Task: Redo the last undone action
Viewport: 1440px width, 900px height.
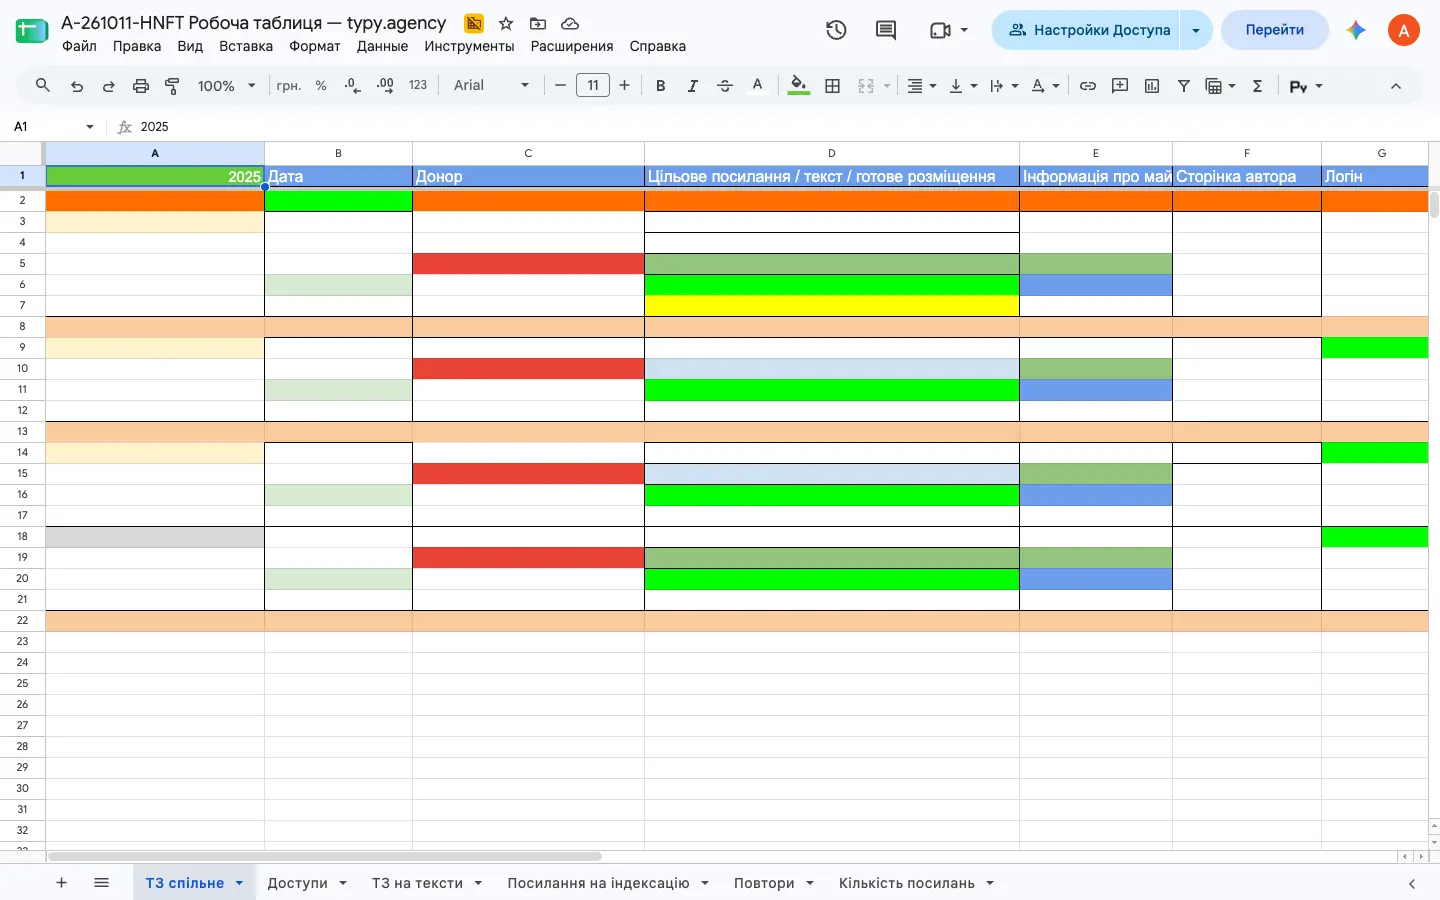Action: coord(109,86)
